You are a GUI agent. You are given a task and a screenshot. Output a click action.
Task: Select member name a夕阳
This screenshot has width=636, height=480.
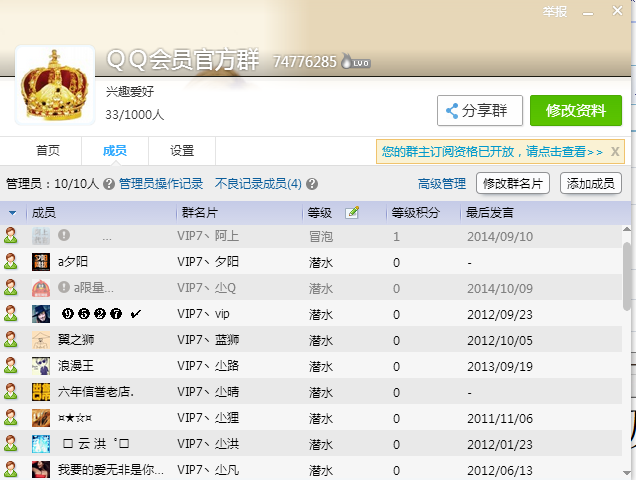pos(73,262)
